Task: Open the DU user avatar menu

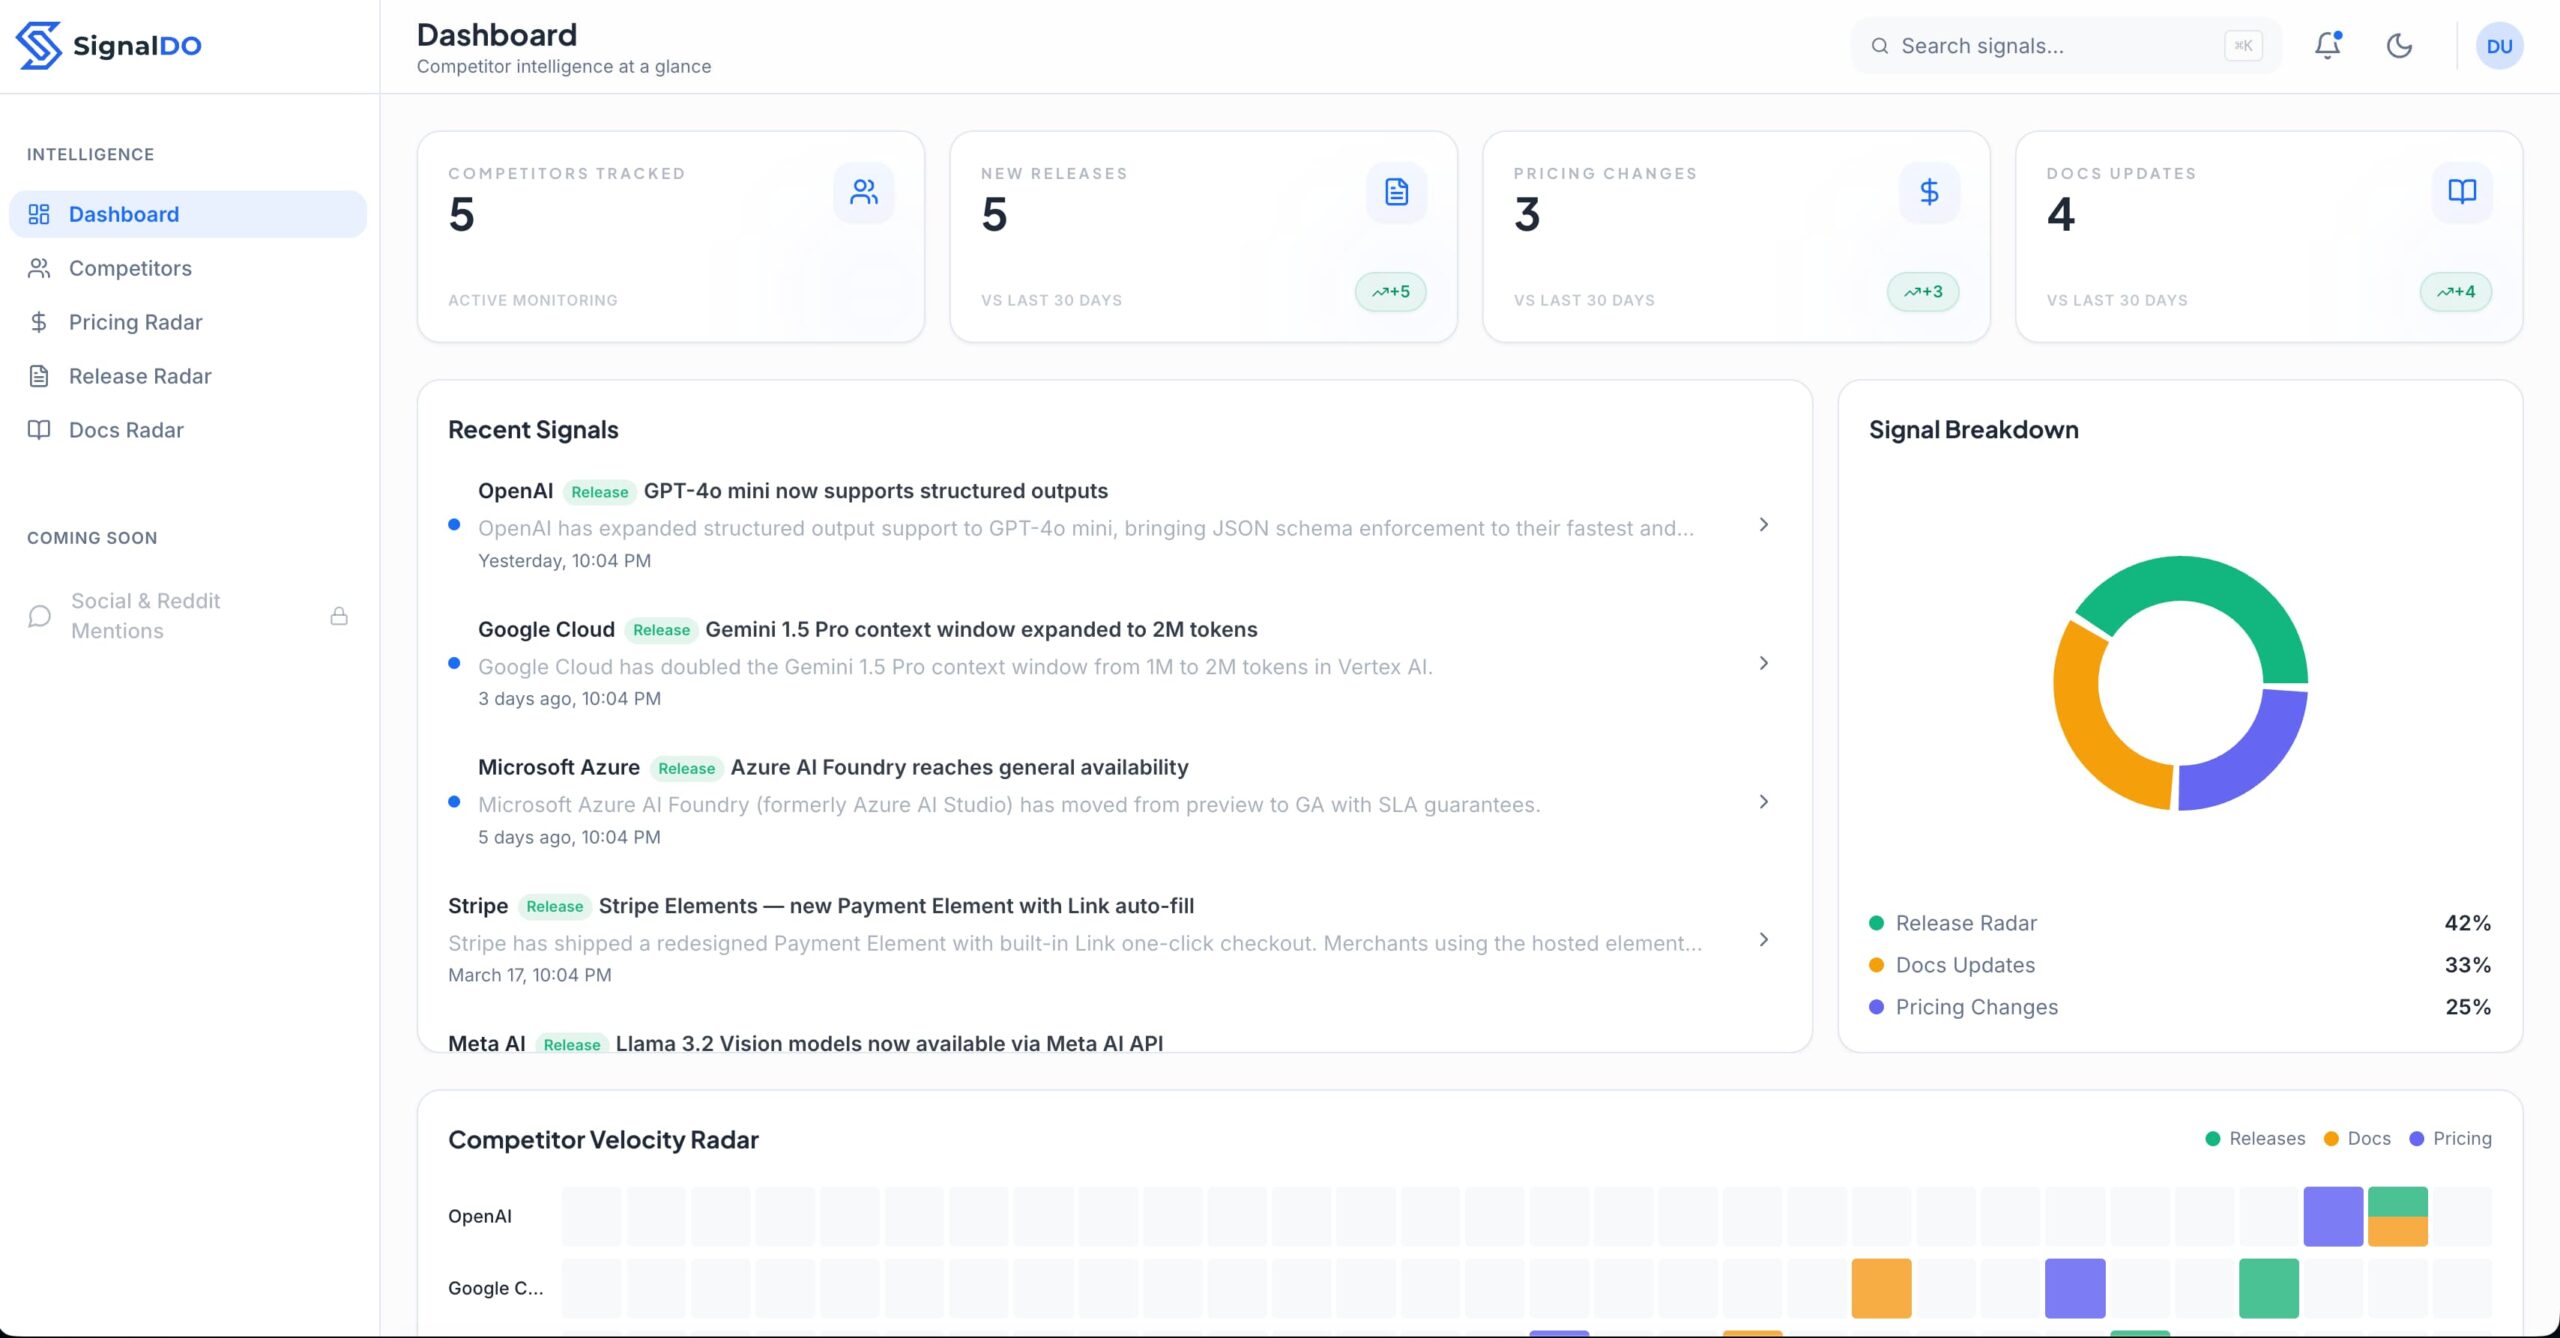Action: point(2498,46)
